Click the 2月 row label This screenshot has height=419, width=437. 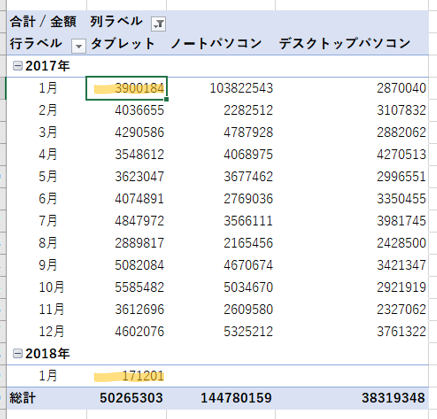click(x=48, y=110)
